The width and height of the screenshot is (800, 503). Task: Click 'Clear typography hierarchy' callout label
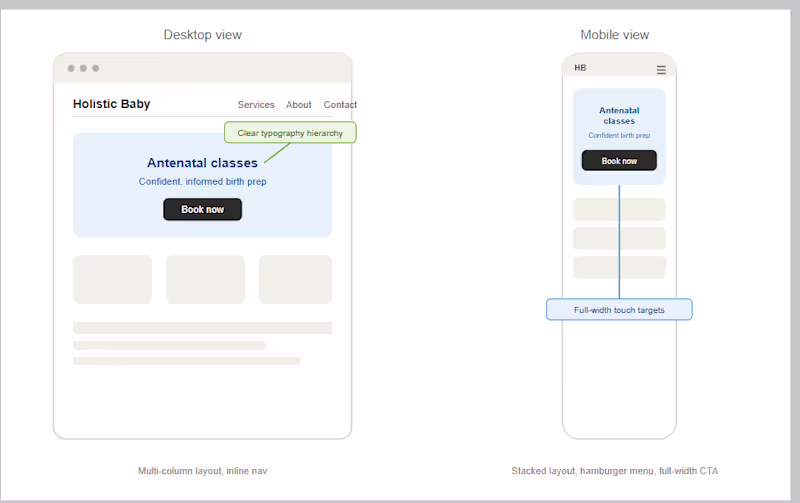tap(290, 133)
